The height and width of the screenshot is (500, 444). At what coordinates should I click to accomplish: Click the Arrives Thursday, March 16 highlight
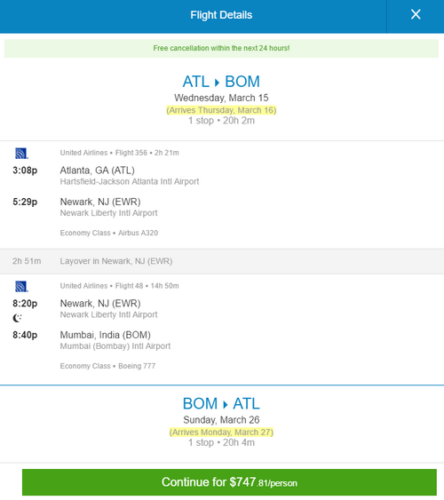coord(221,110)
